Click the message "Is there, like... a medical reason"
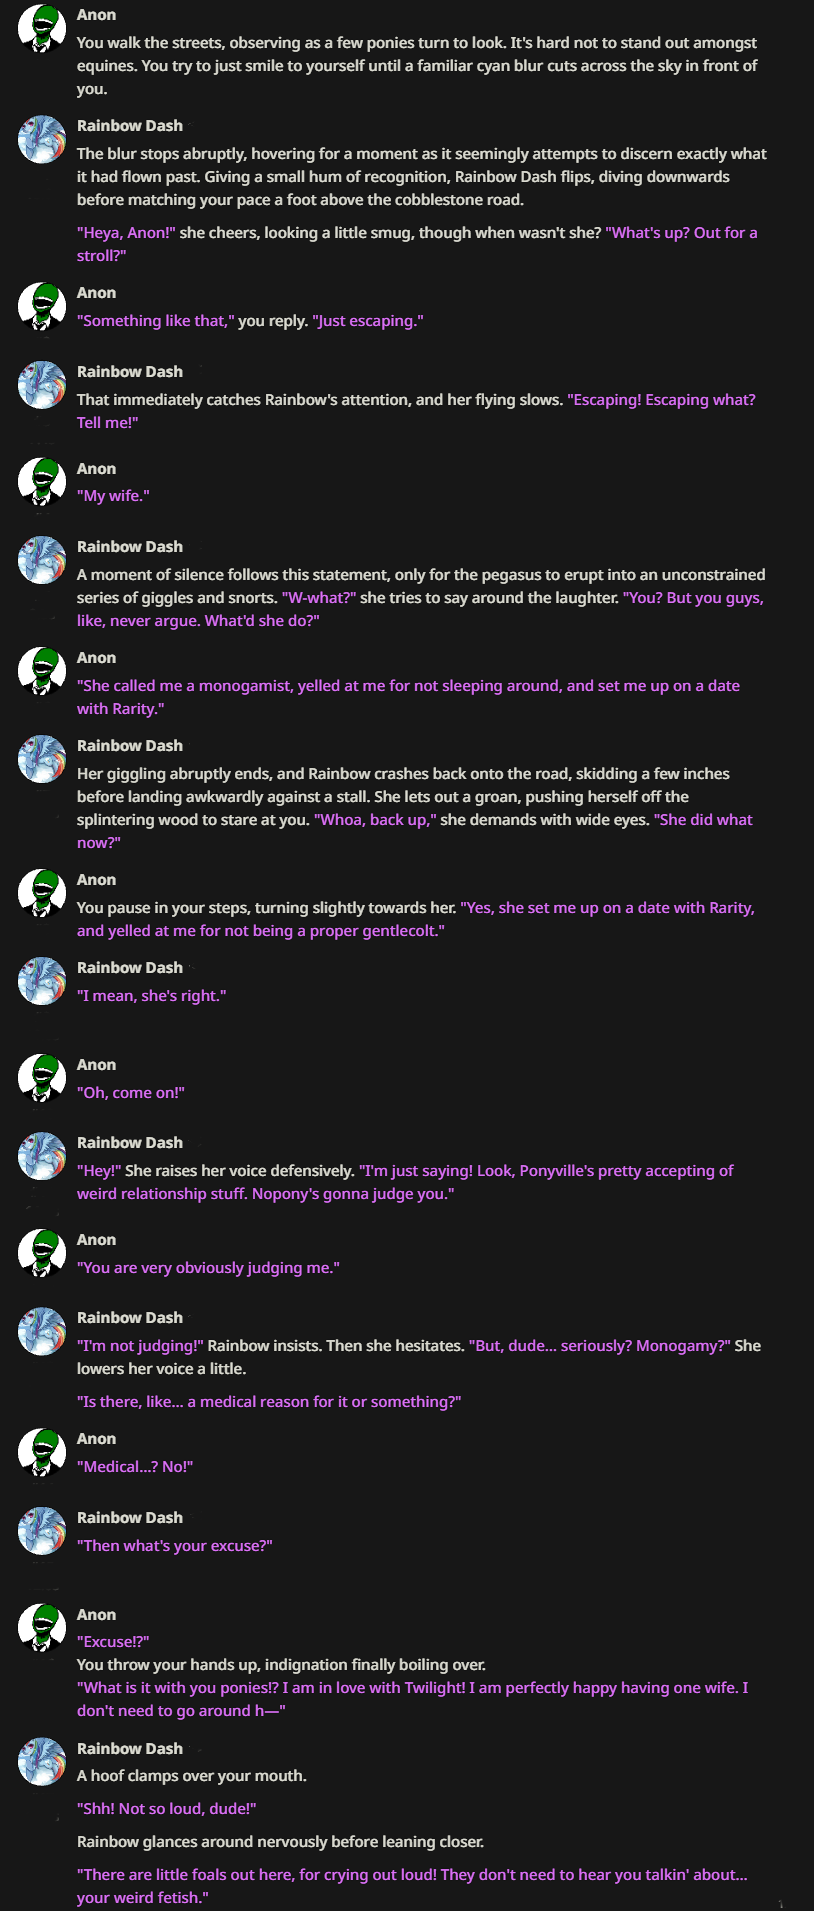Screen dimensions: 814x1911 click(x=269, y=1402)
